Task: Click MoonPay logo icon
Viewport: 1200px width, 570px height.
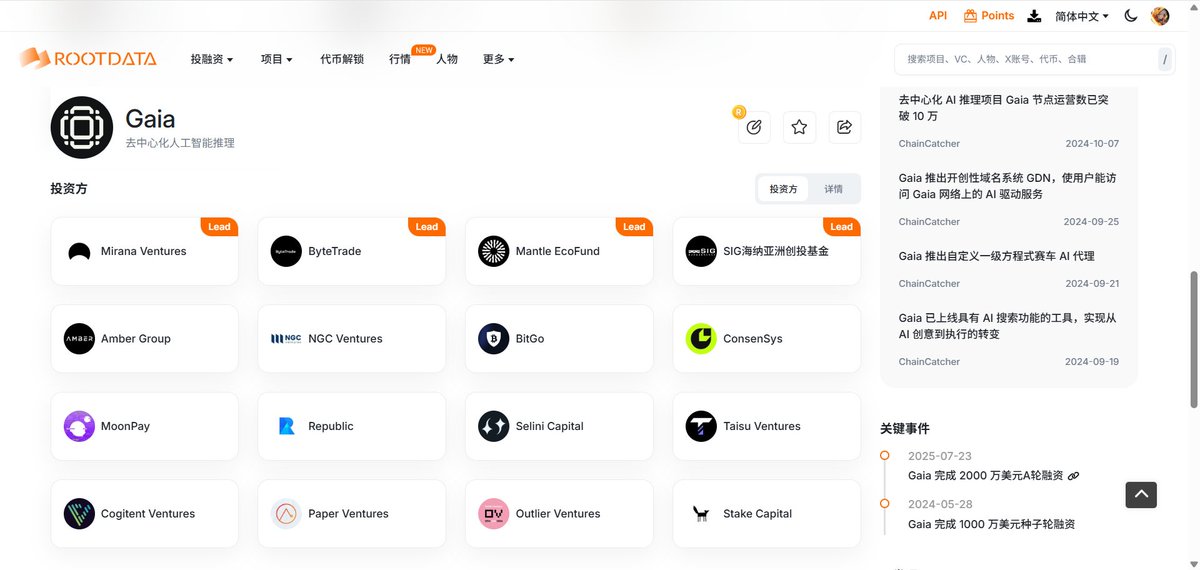Action: point(79,426)
